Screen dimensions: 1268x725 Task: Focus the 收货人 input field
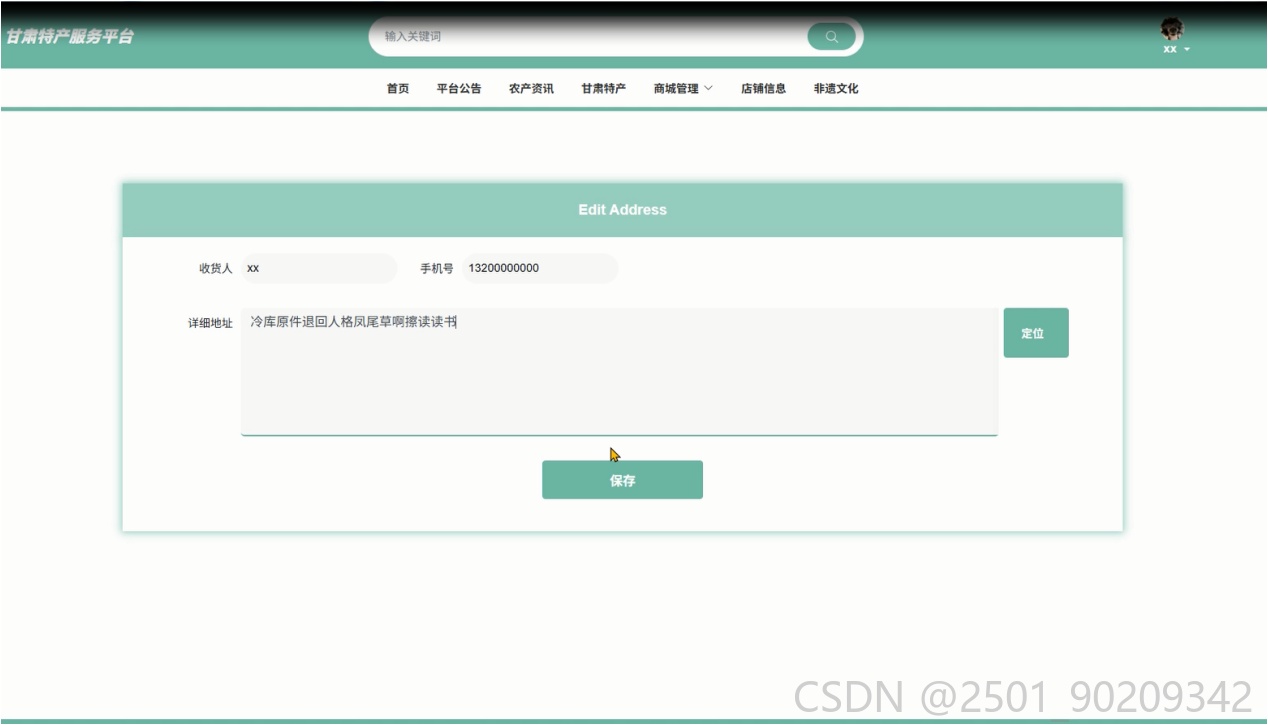[x=319, y=268]
